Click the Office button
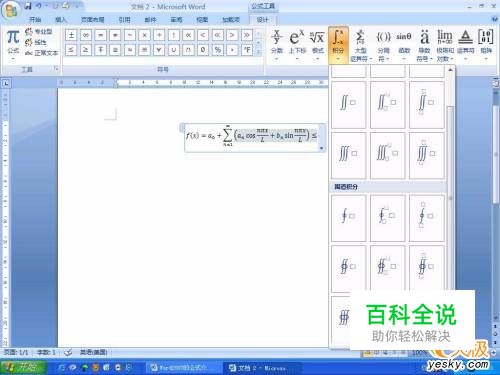This screenshot has height=375, width=500. (10, 10)
